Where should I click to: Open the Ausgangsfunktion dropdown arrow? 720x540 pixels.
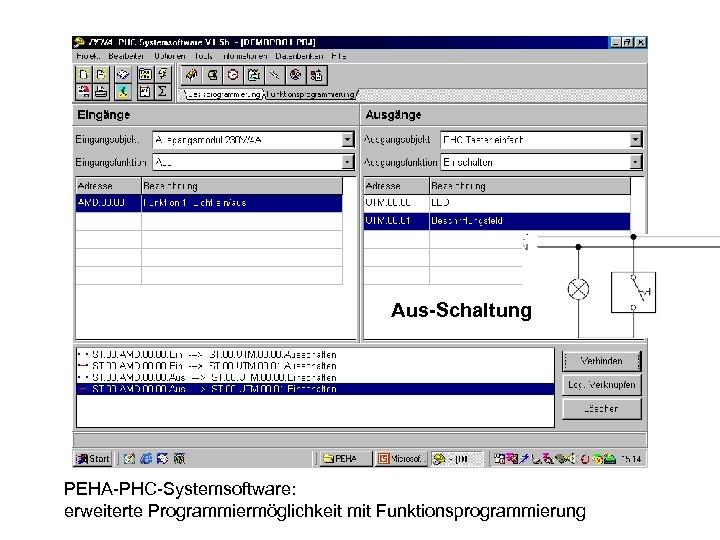point(636,162)
